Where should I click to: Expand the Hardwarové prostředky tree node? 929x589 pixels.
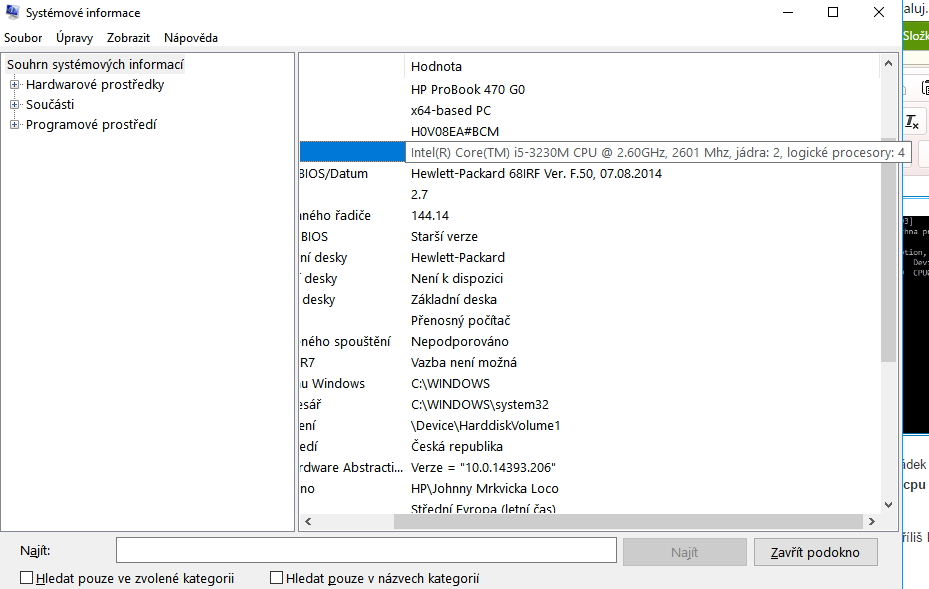[x=14, y=85]
